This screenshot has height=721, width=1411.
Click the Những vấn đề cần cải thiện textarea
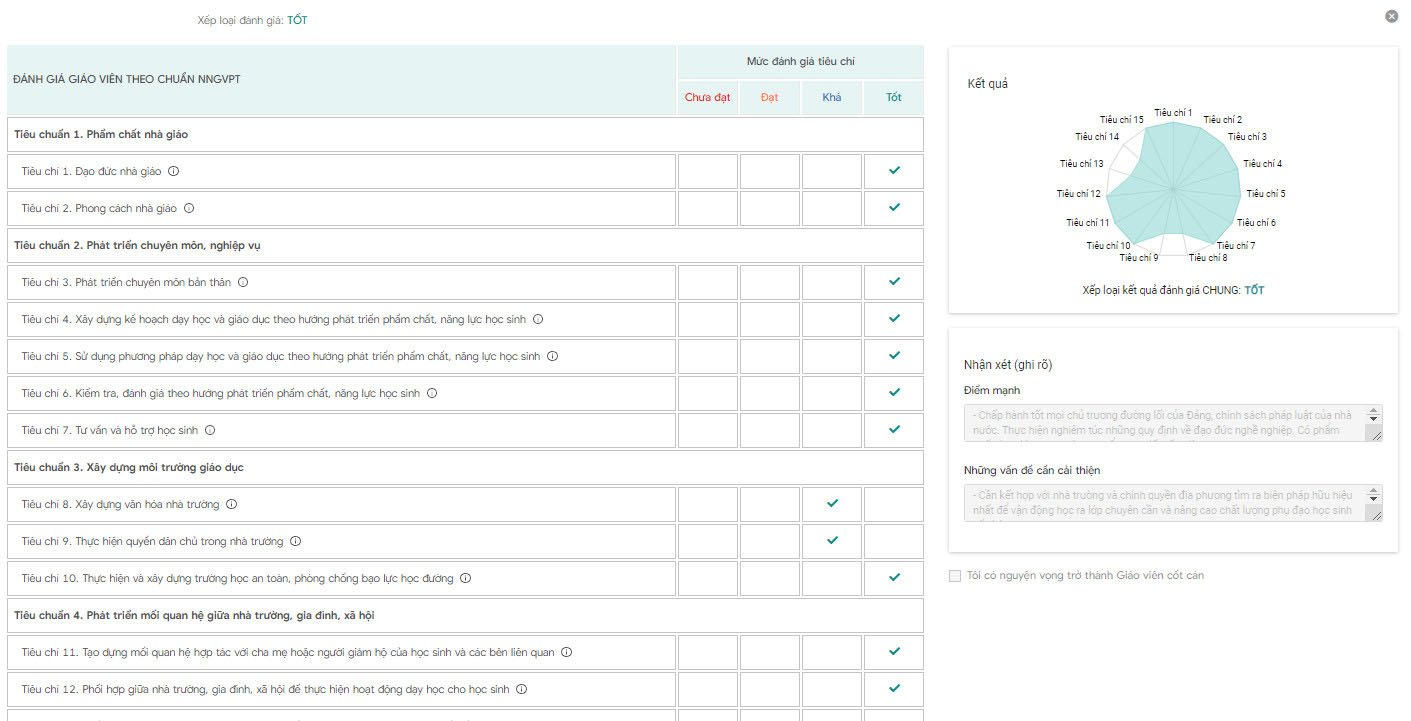[x=1165, y=503]
